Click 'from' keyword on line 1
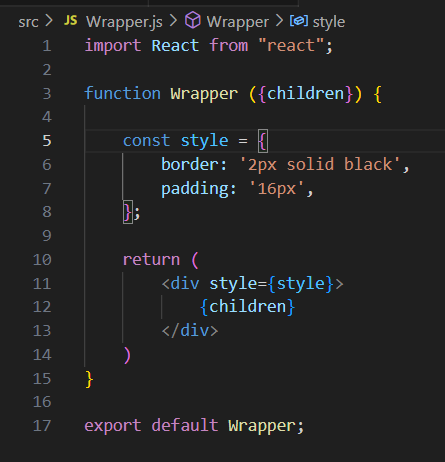445x462 pixels. [x=229, y=46]
